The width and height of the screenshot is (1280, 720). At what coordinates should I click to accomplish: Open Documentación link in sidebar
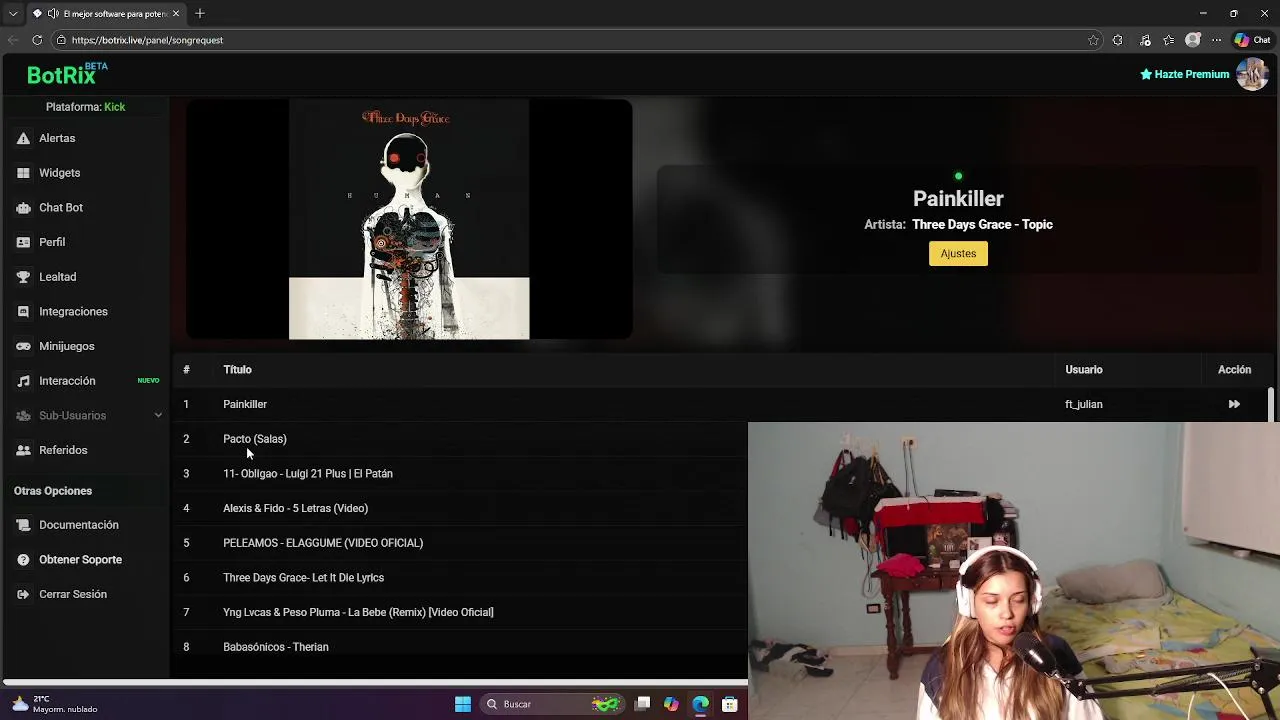(x=79, y=525)
